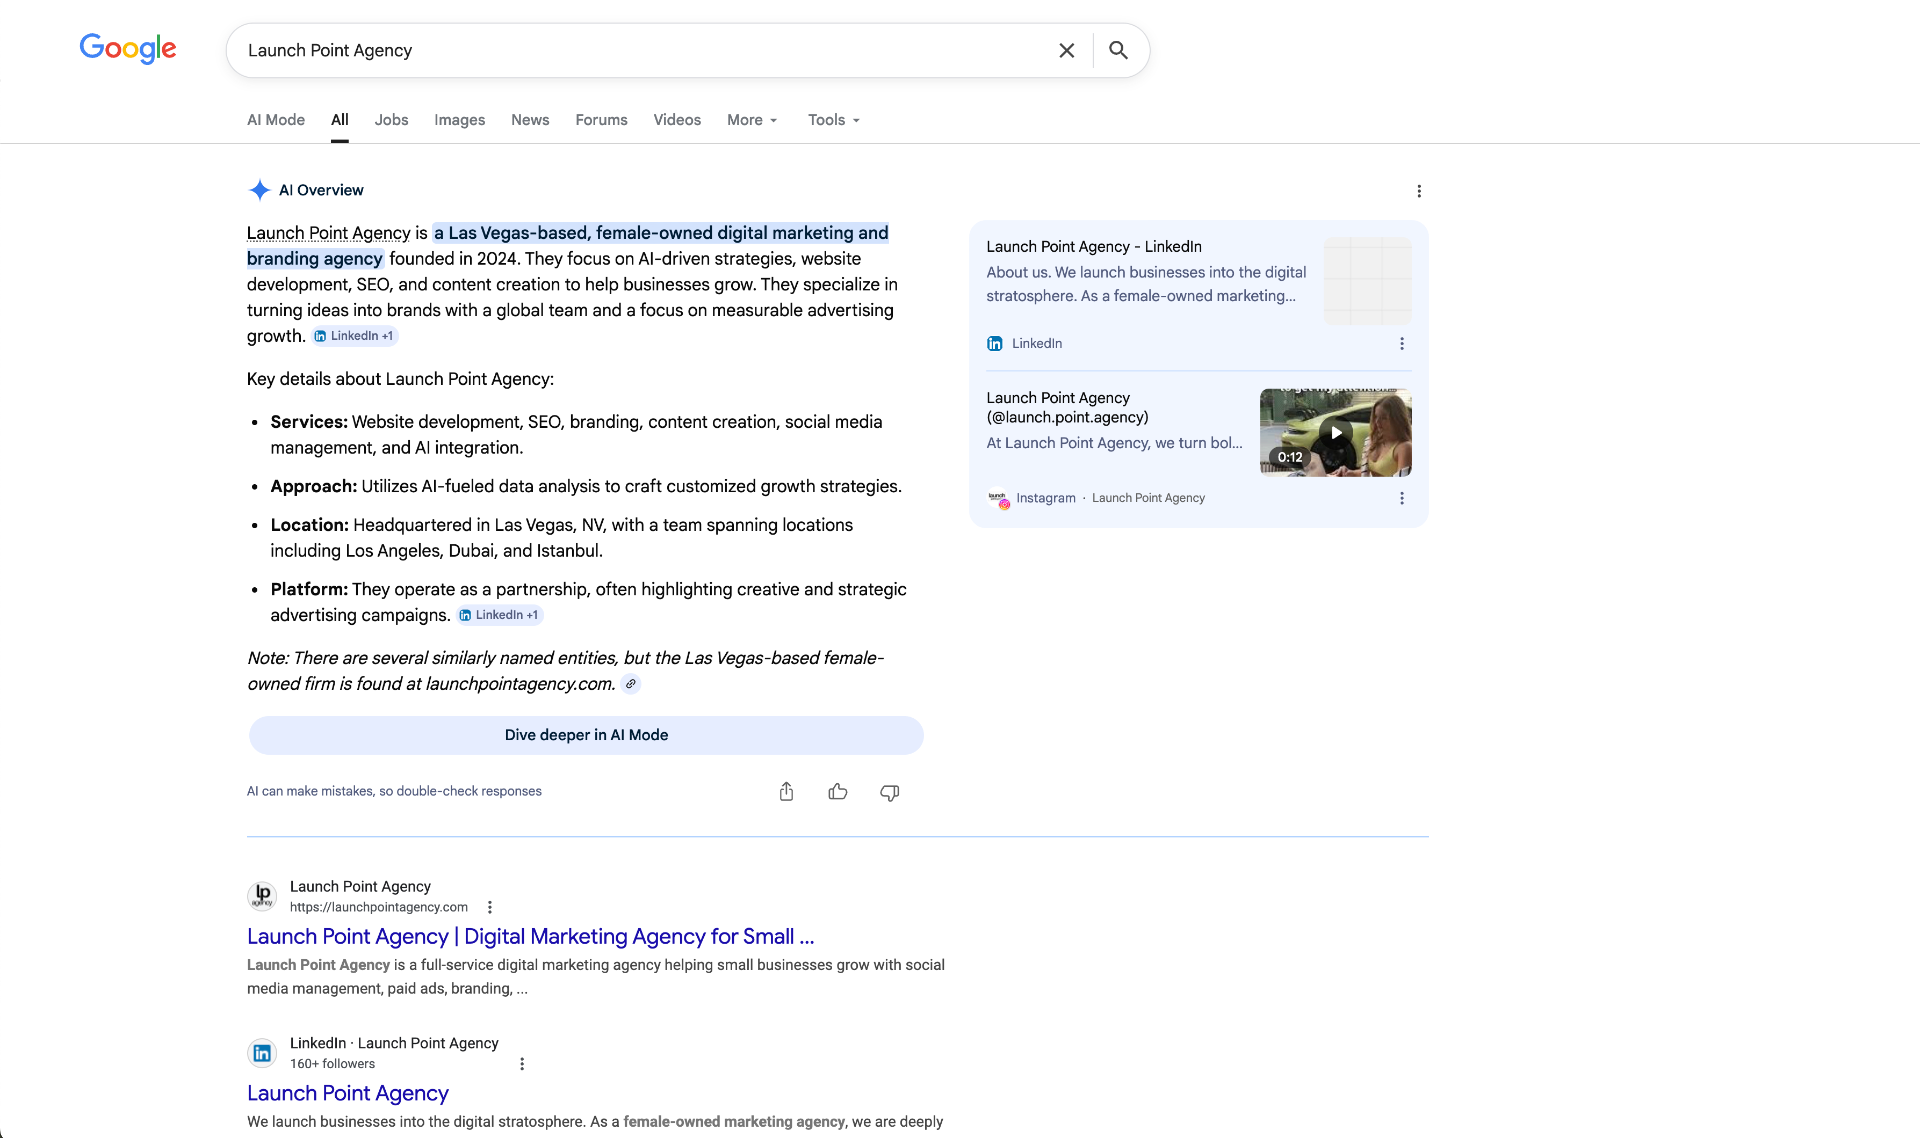1920x1138 pixels.
Task: Open the Jobs tab
Action: pyautogui.click(x=391, y=120)
